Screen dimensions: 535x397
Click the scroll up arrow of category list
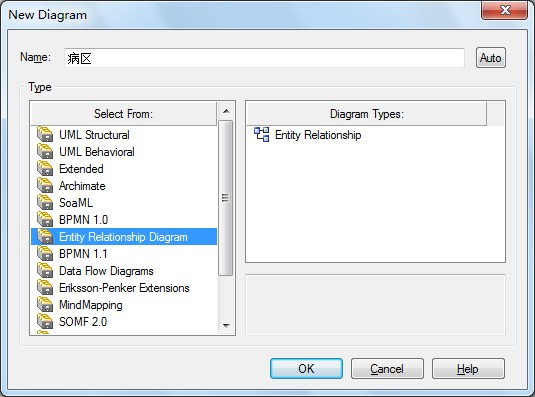(x=226, y=111)
